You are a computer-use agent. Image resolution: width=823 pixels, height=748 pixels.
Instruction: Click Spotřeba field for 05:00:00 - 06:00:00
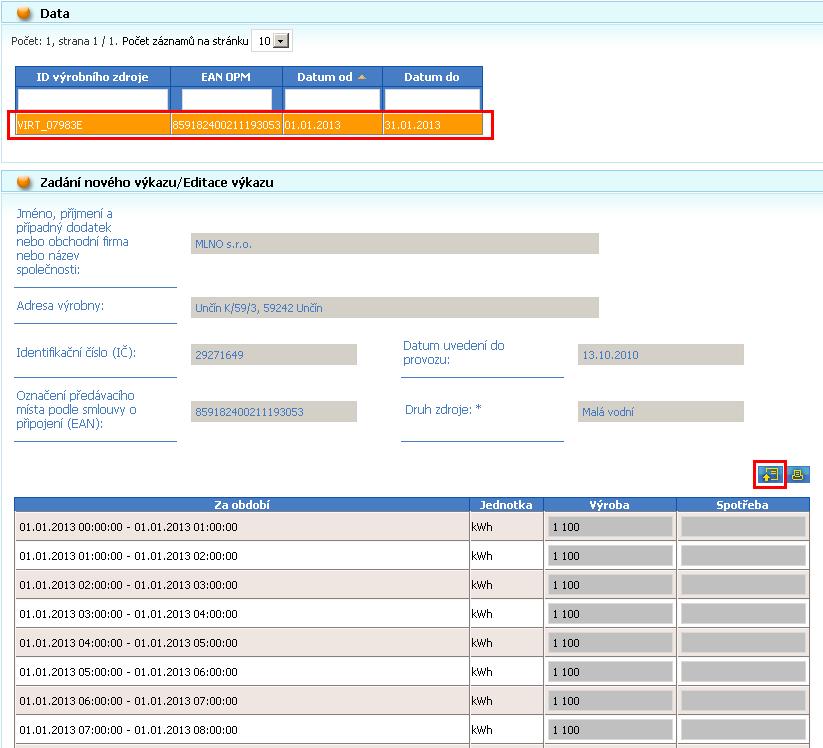743,672
